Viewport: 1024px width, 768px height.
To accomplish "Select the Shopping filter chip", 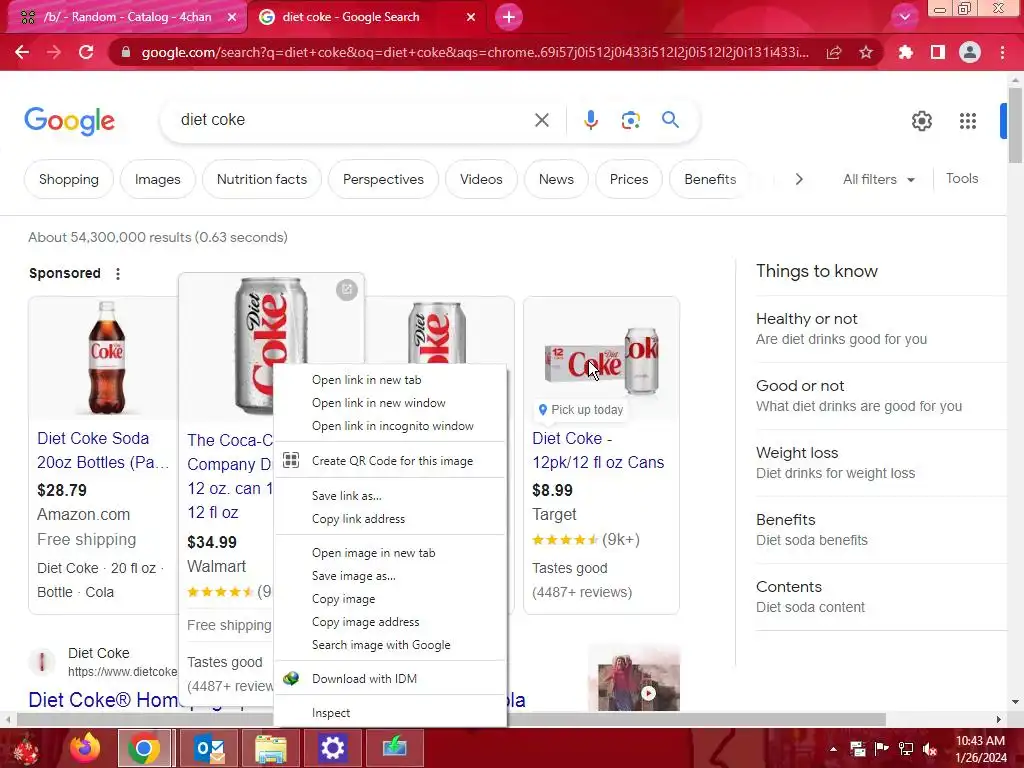I will (x=69, y=179).
